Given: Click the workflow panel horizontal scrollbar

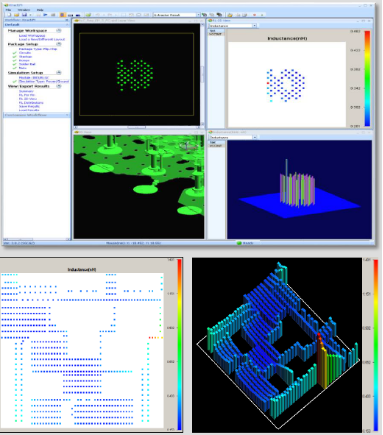Looking at the screenshot, I should pos(37,239).
